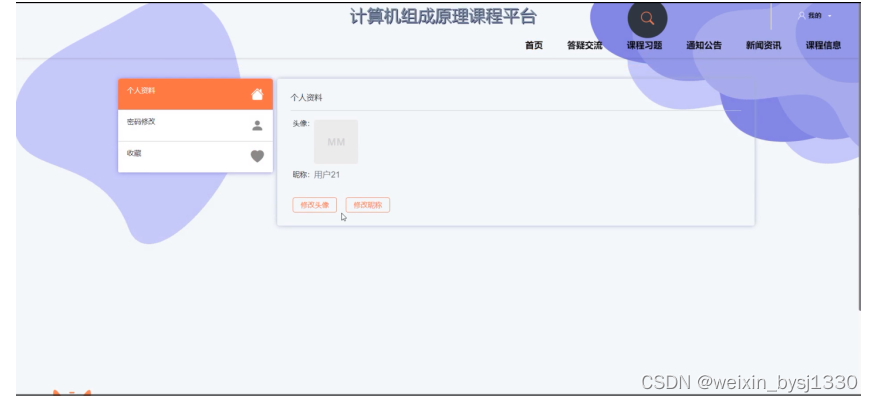Select 通知公告 in the top navigation
The image size is (873, 402).
(704, 46)
